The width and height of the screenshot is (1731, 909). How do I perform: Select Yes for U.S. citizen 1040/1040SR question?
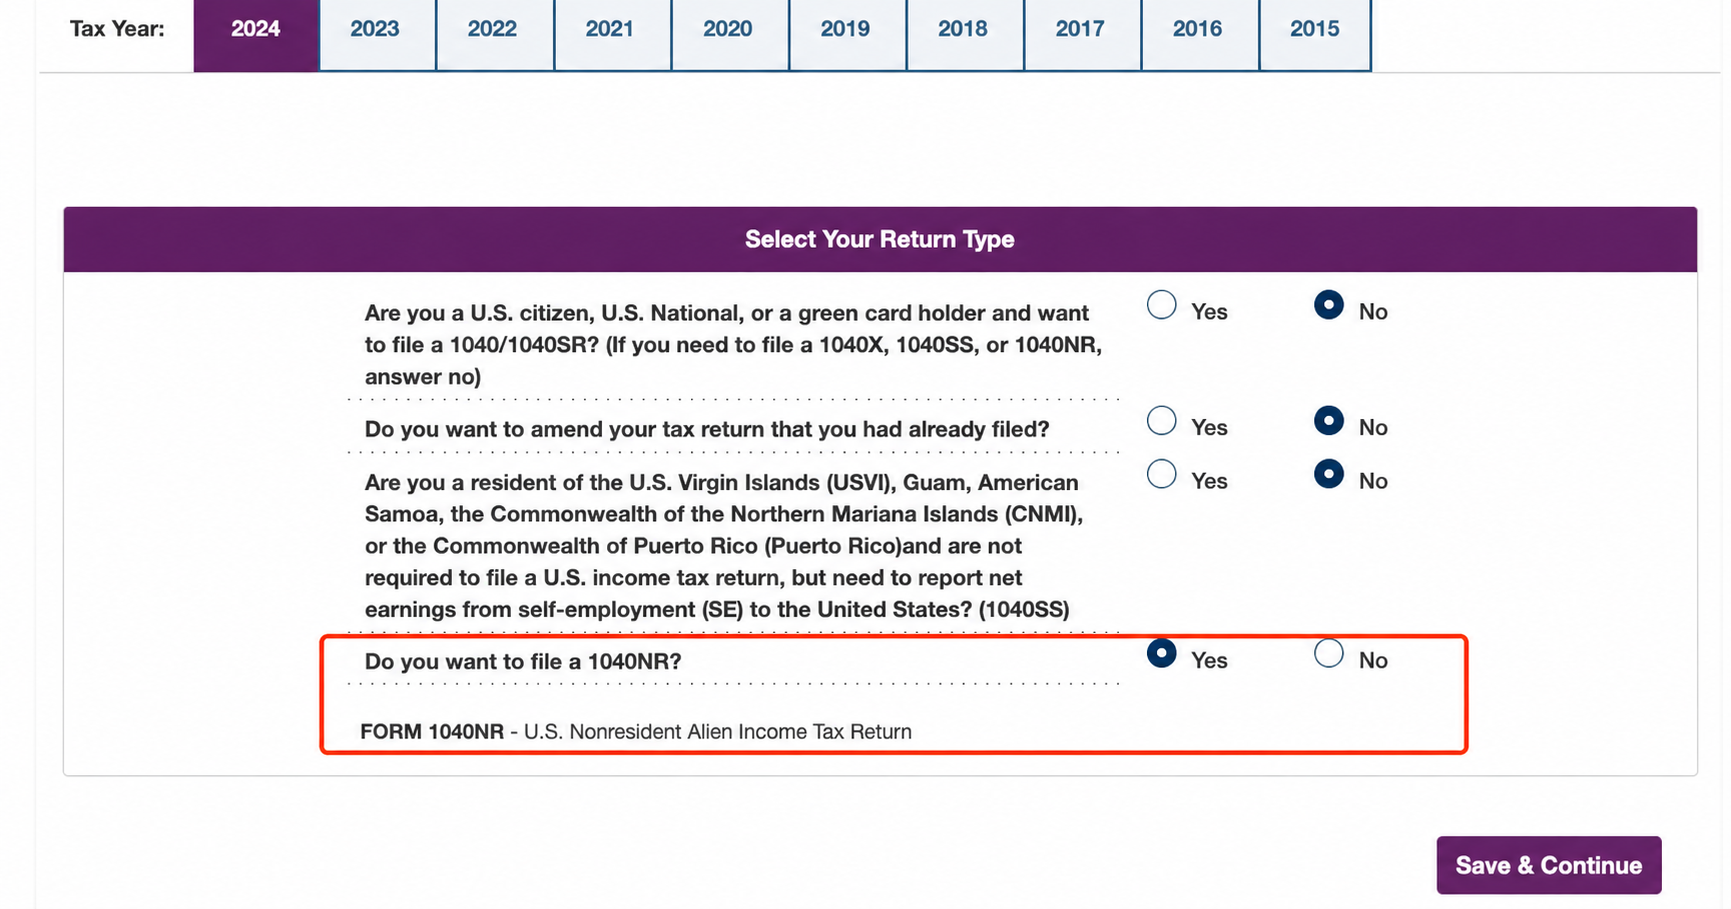tap(1161, 305)
